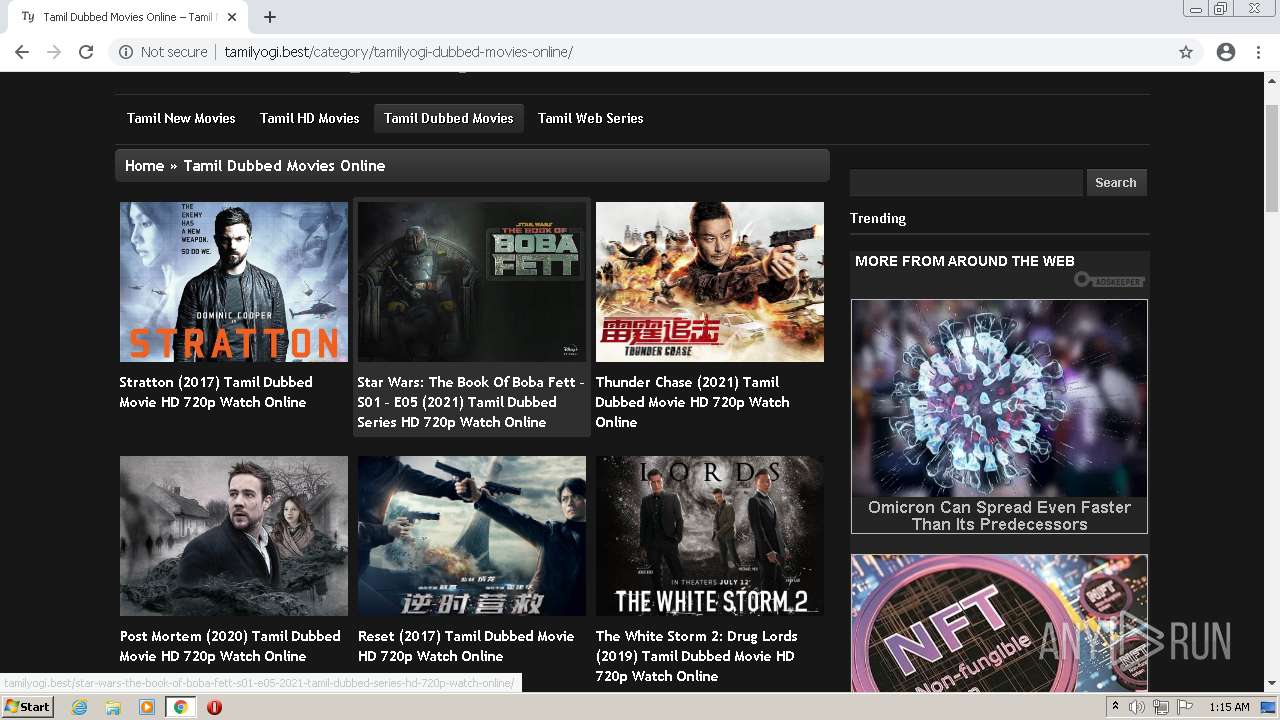
Task: Close the Tamil Dubbed Movies Online tab
Action: point(232,17)
